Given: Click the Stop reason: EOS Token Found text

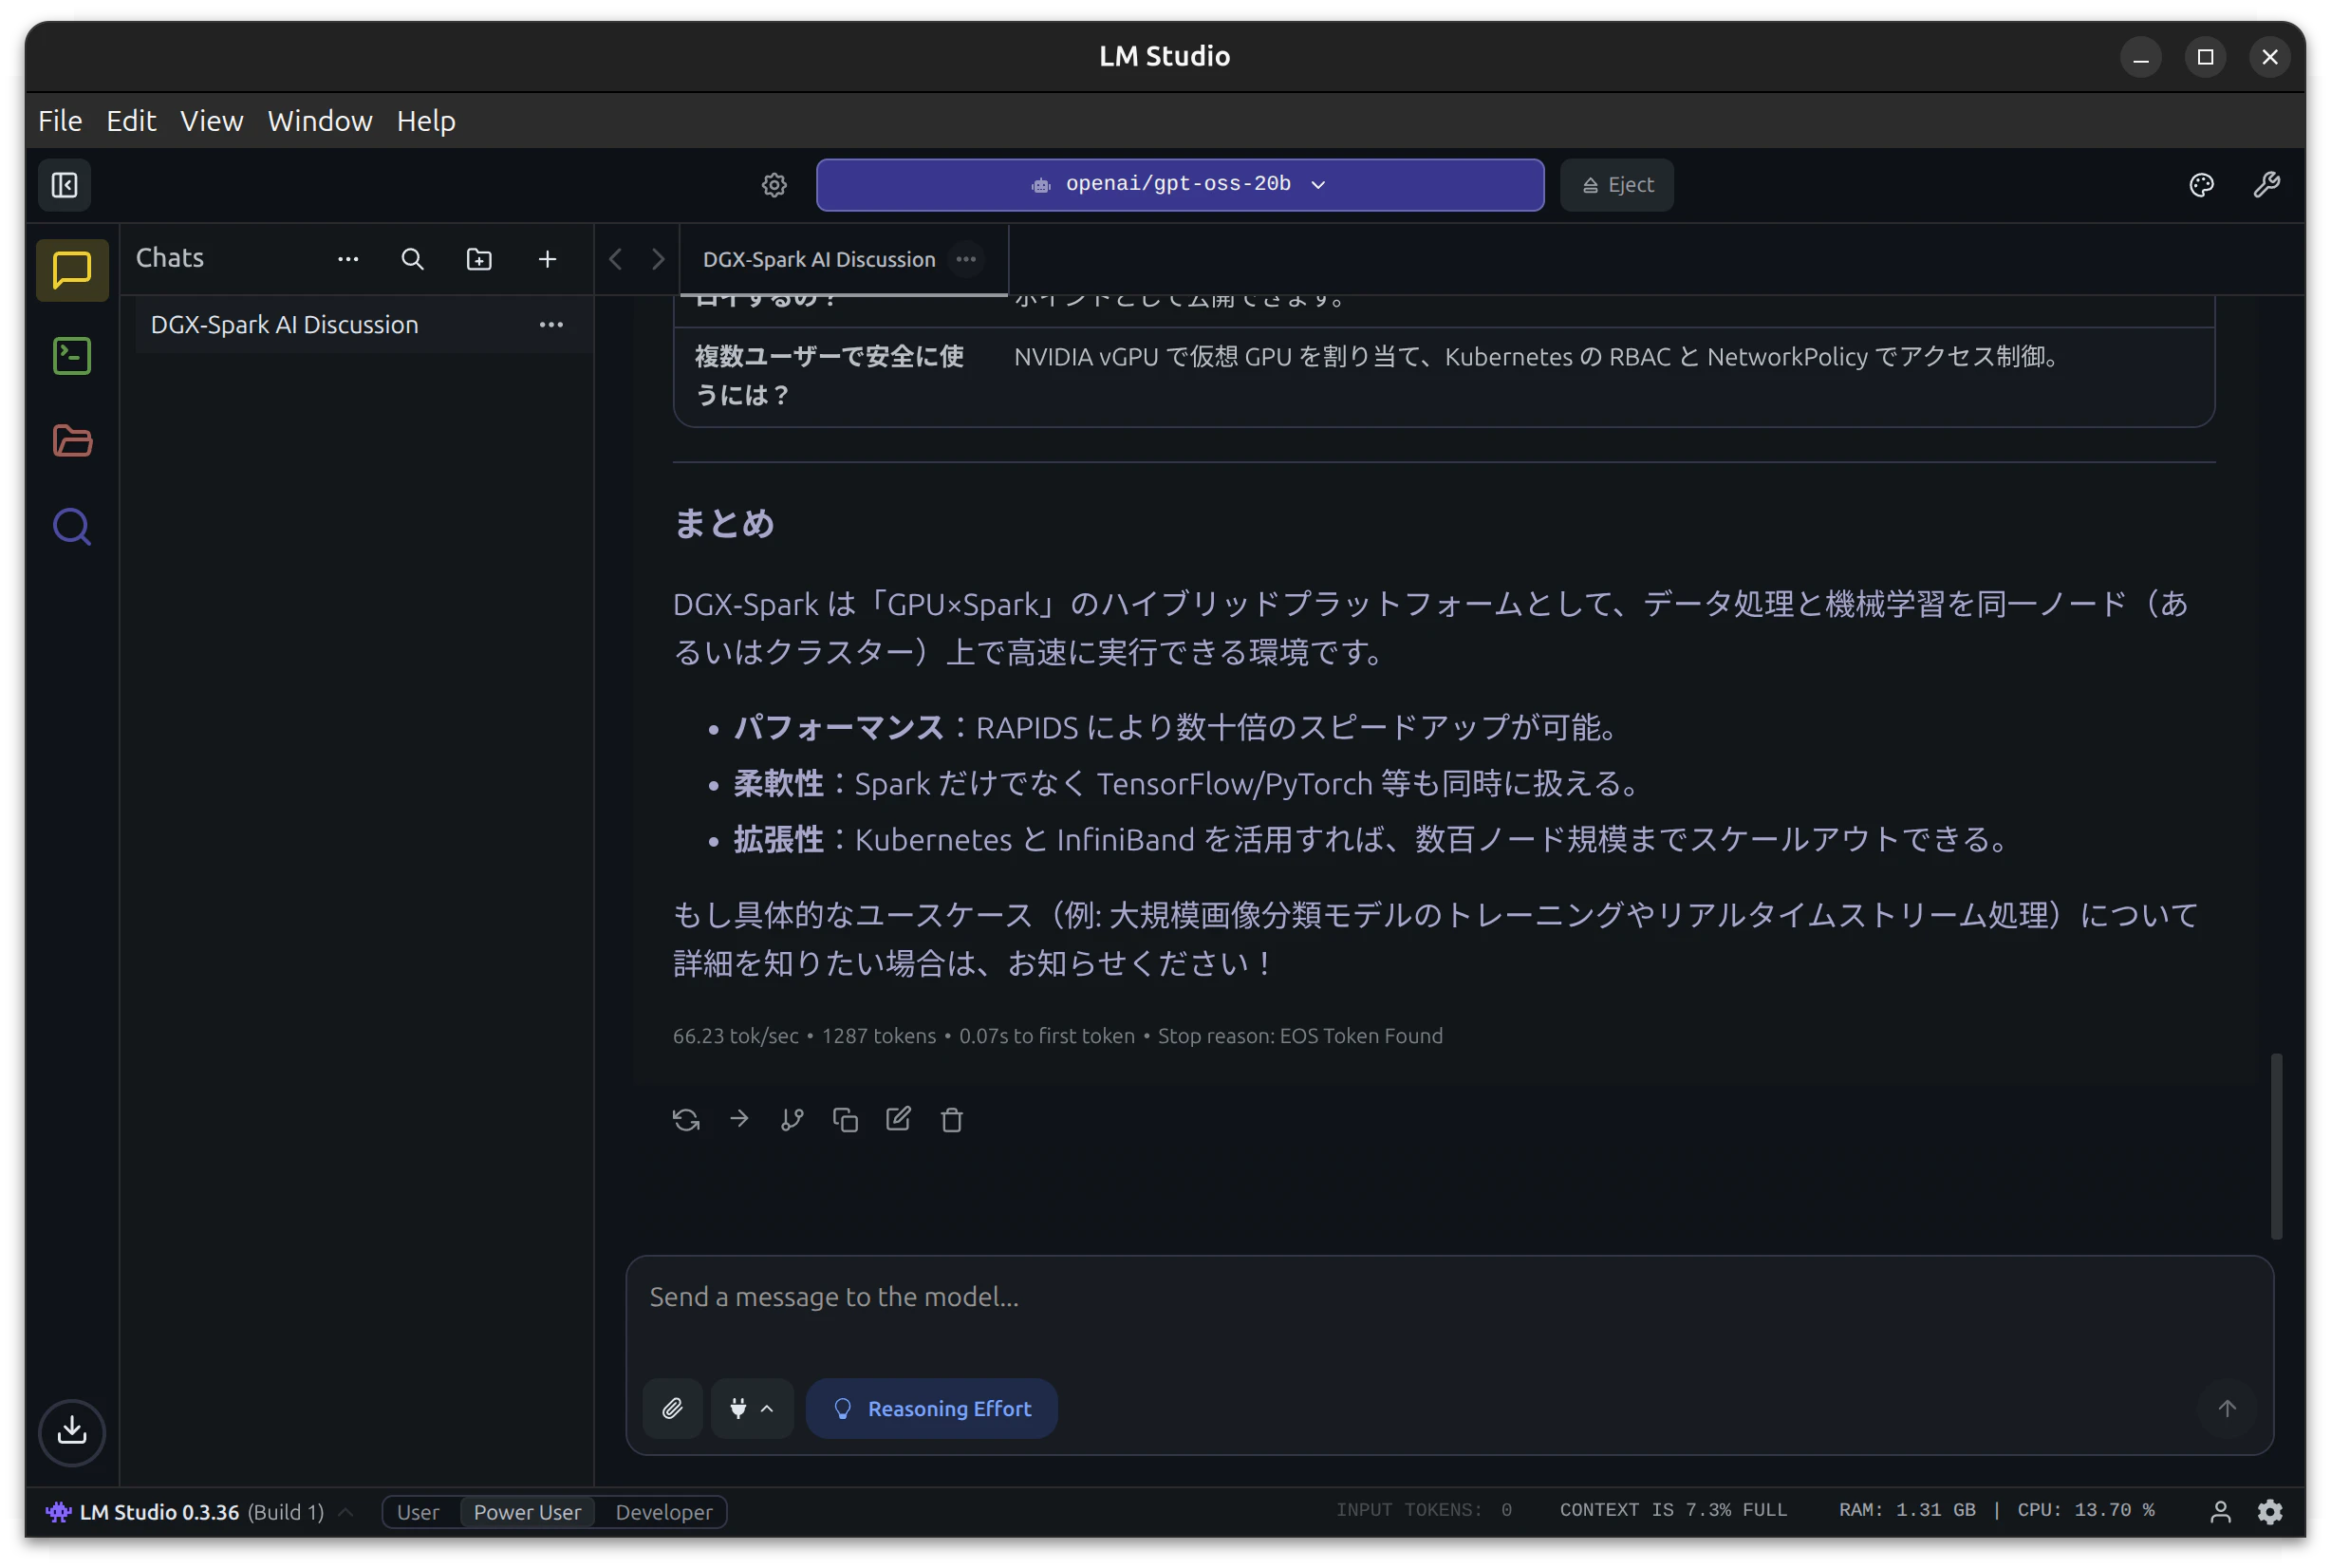Looking at the screenshot, I should [x=1300, y=1035].
